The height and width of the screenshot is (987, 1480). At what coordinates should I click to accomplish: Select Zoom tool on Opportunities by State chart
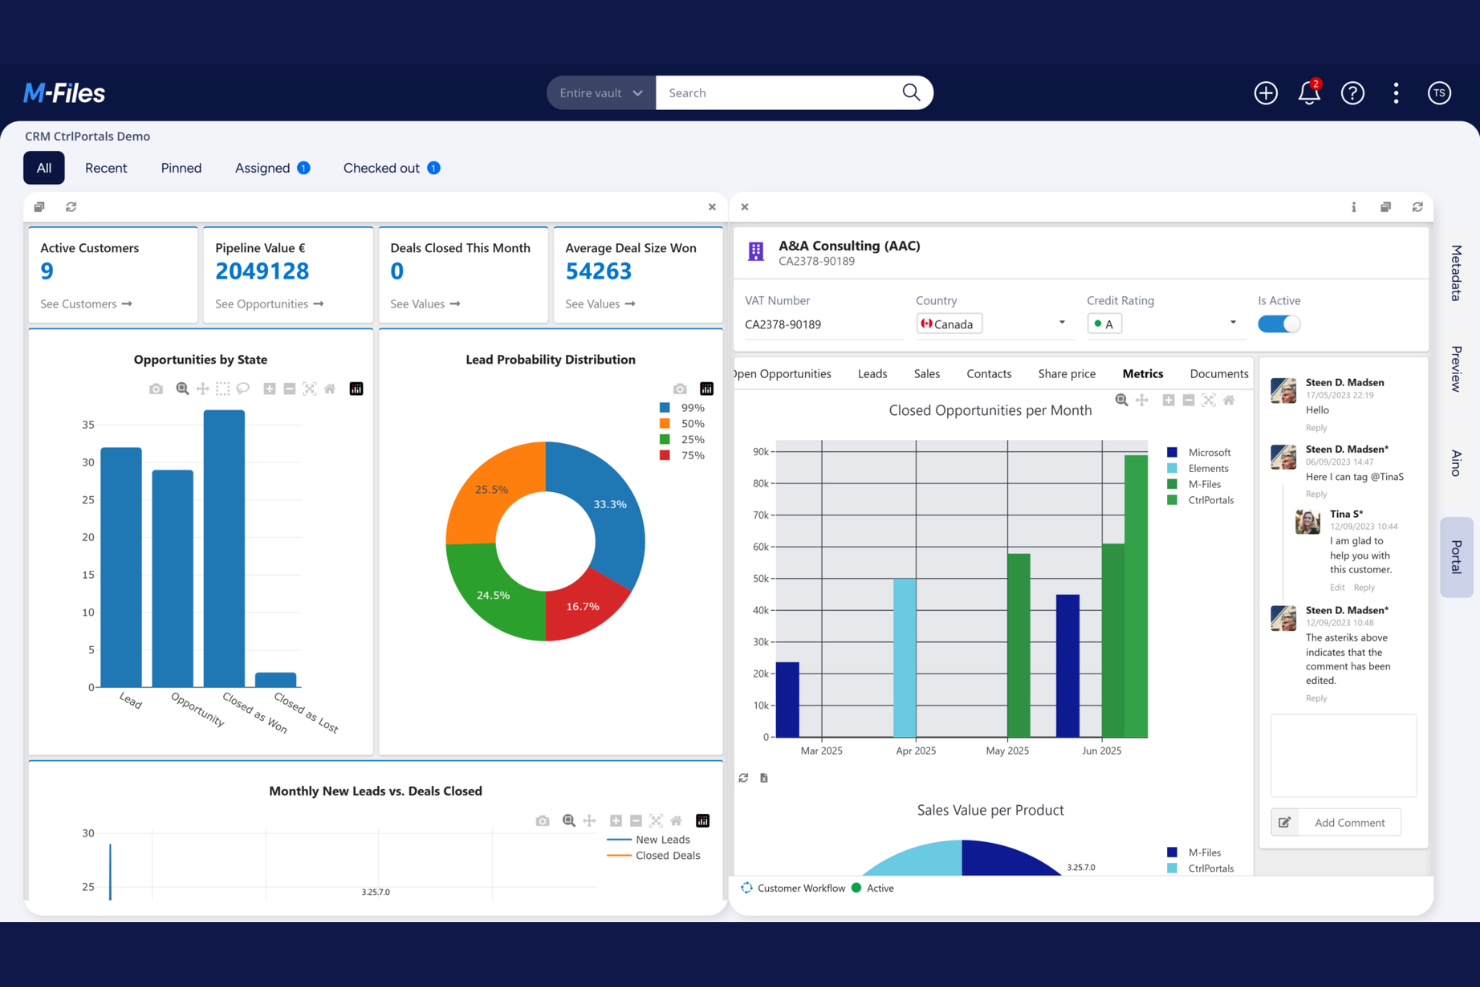[182, 389]
